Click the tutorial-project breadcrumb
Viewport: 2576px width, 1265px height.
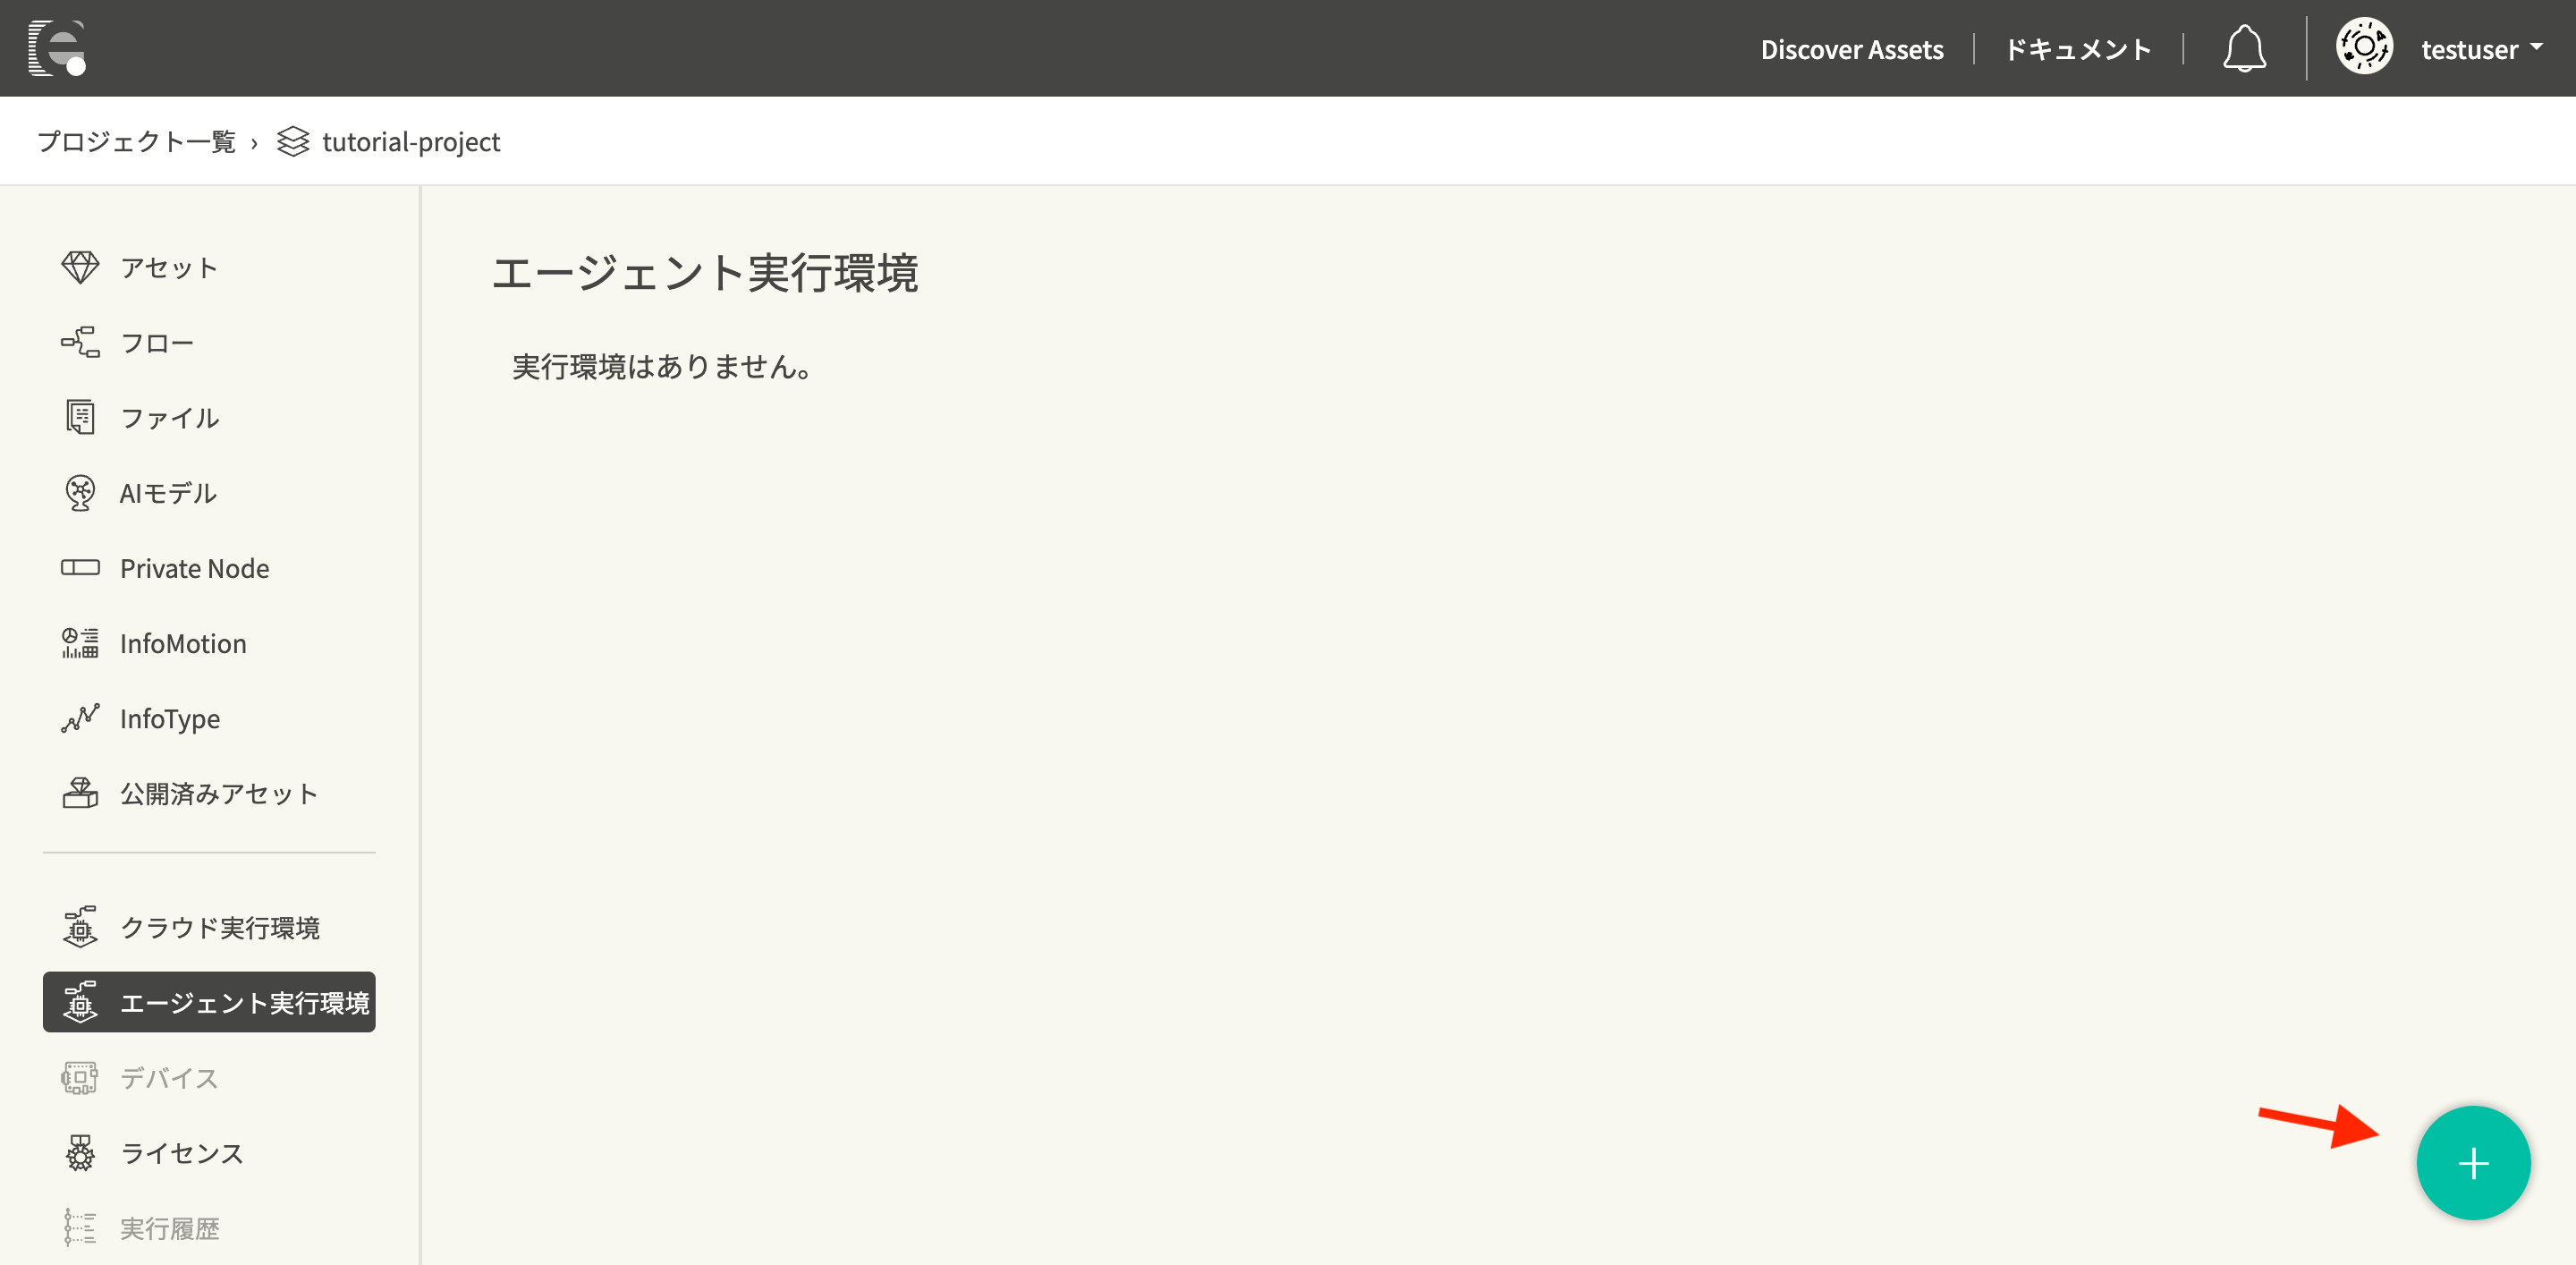pos(411,142)
